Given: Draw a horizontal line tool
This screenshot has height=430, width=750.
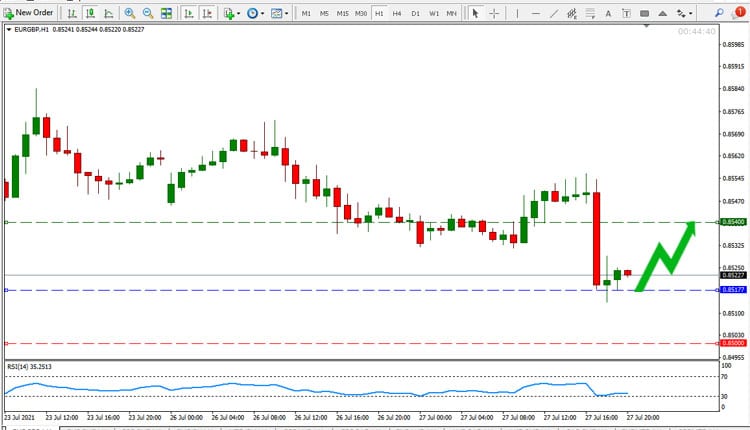Looking at the screenshot, I should coord(537,13).
